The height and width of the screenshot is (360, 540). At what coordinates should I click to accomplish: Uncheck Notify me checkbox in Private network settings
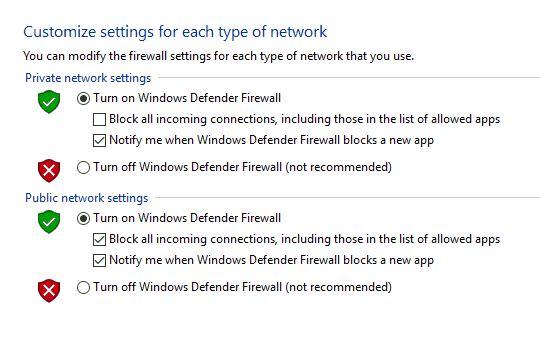[x=100, y=141]
